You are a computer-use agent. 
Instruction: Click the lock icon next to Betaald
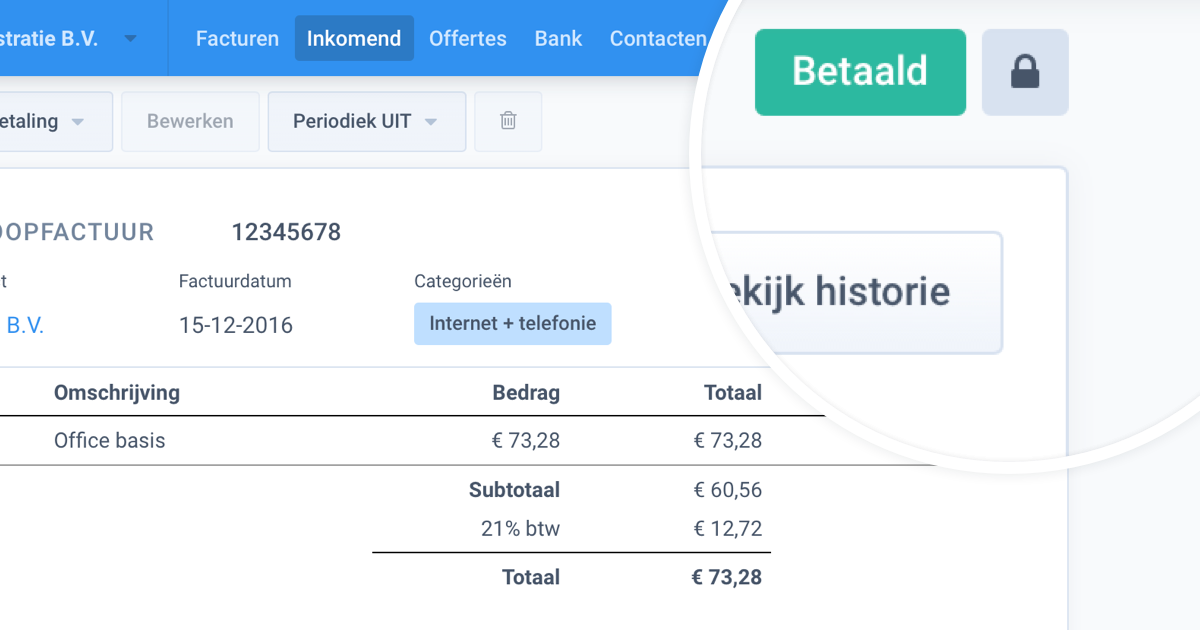pyautogui.click(x=1025, y=71)
